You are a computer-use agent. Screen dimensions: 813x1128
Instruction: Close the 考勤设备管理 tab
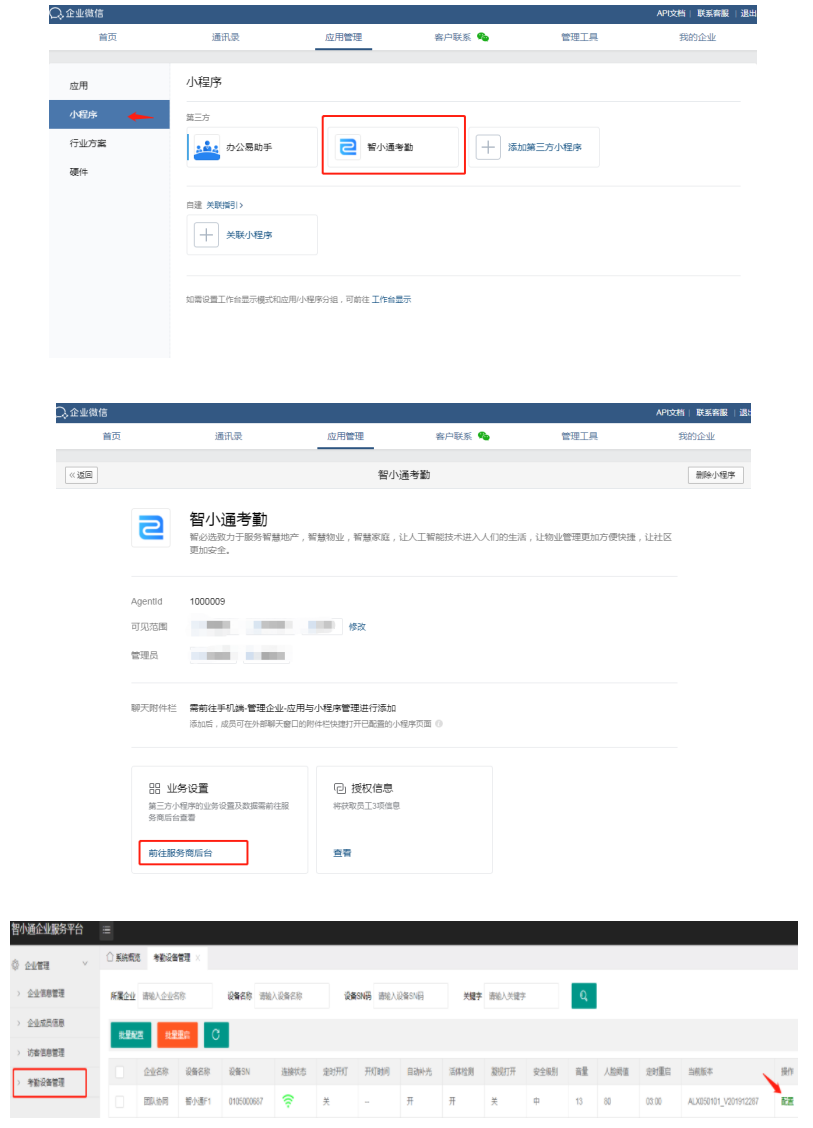[x=198, y=958]
